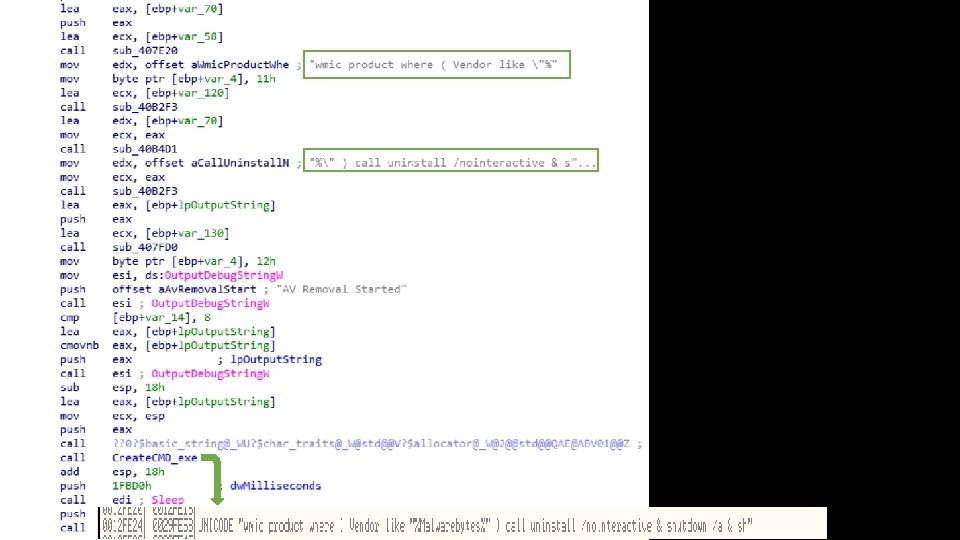Click the "AV Removal Started" comment
The width and height of the screenshot is (960, 540).
(342, 289)
